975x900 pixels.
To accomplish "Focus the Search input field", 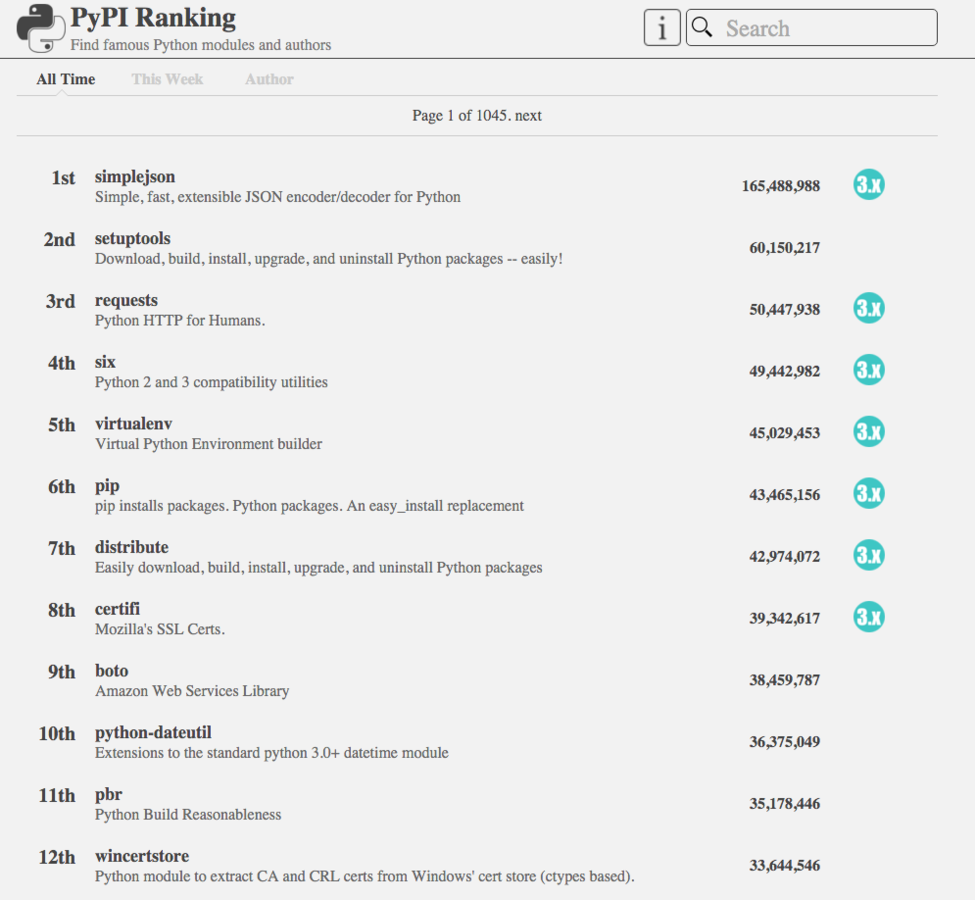I will pos(811,28).
